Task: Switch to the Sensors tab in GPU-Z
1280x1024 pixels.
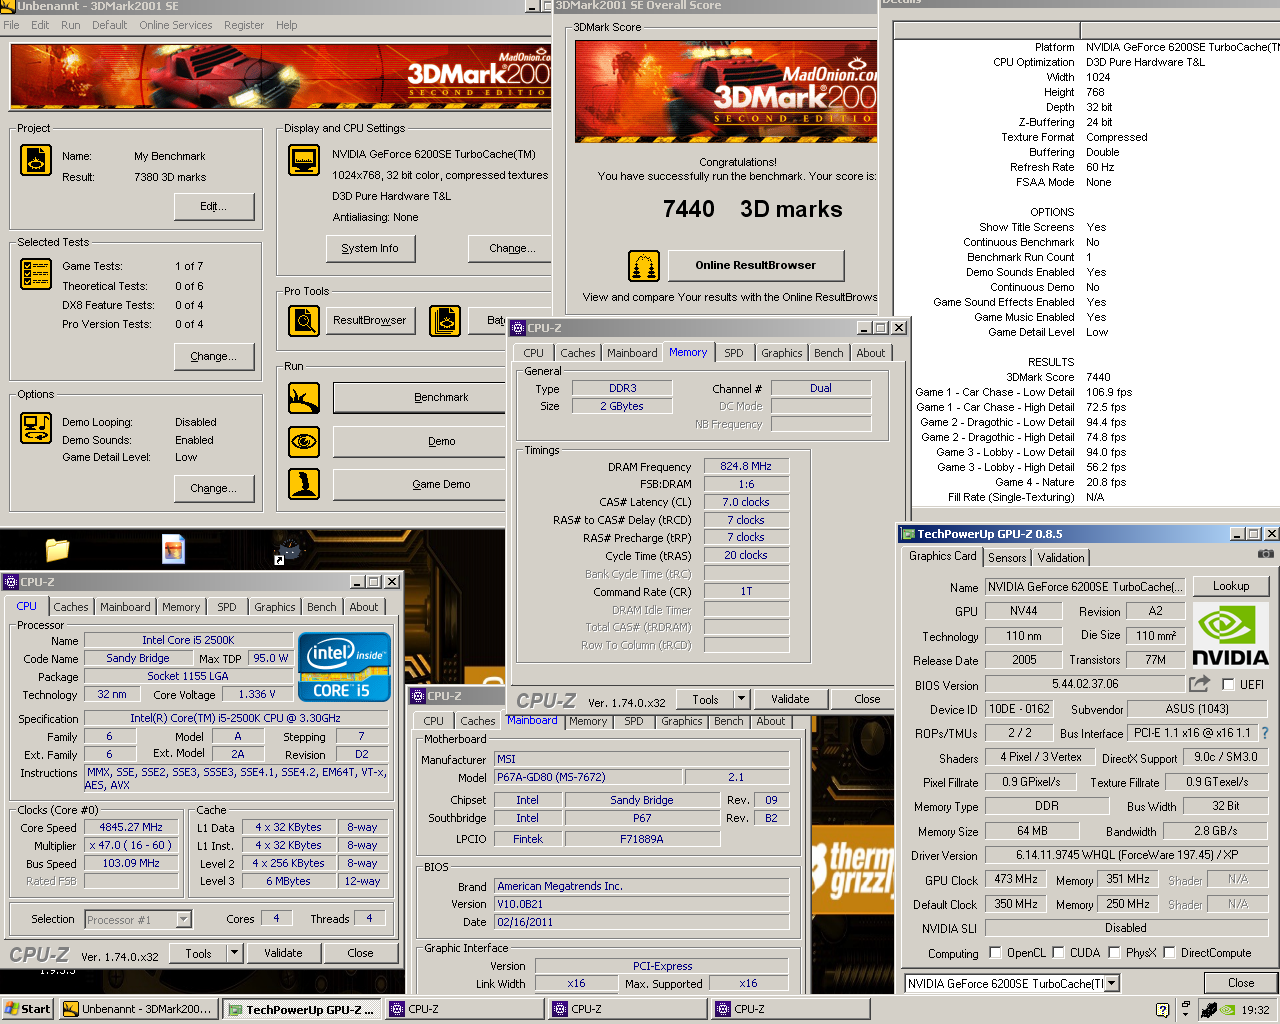Action: click(x=1007, y=558)
